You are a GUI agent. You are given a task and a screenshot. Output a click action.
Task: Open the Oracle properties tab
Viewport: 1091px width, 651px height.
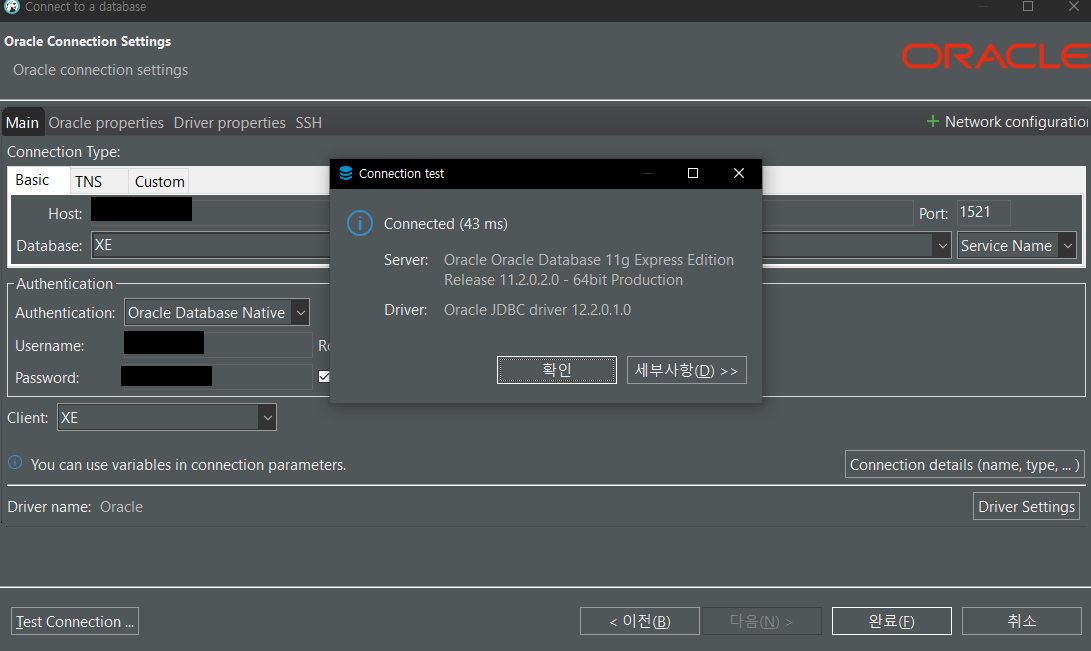tap(106, 123)
